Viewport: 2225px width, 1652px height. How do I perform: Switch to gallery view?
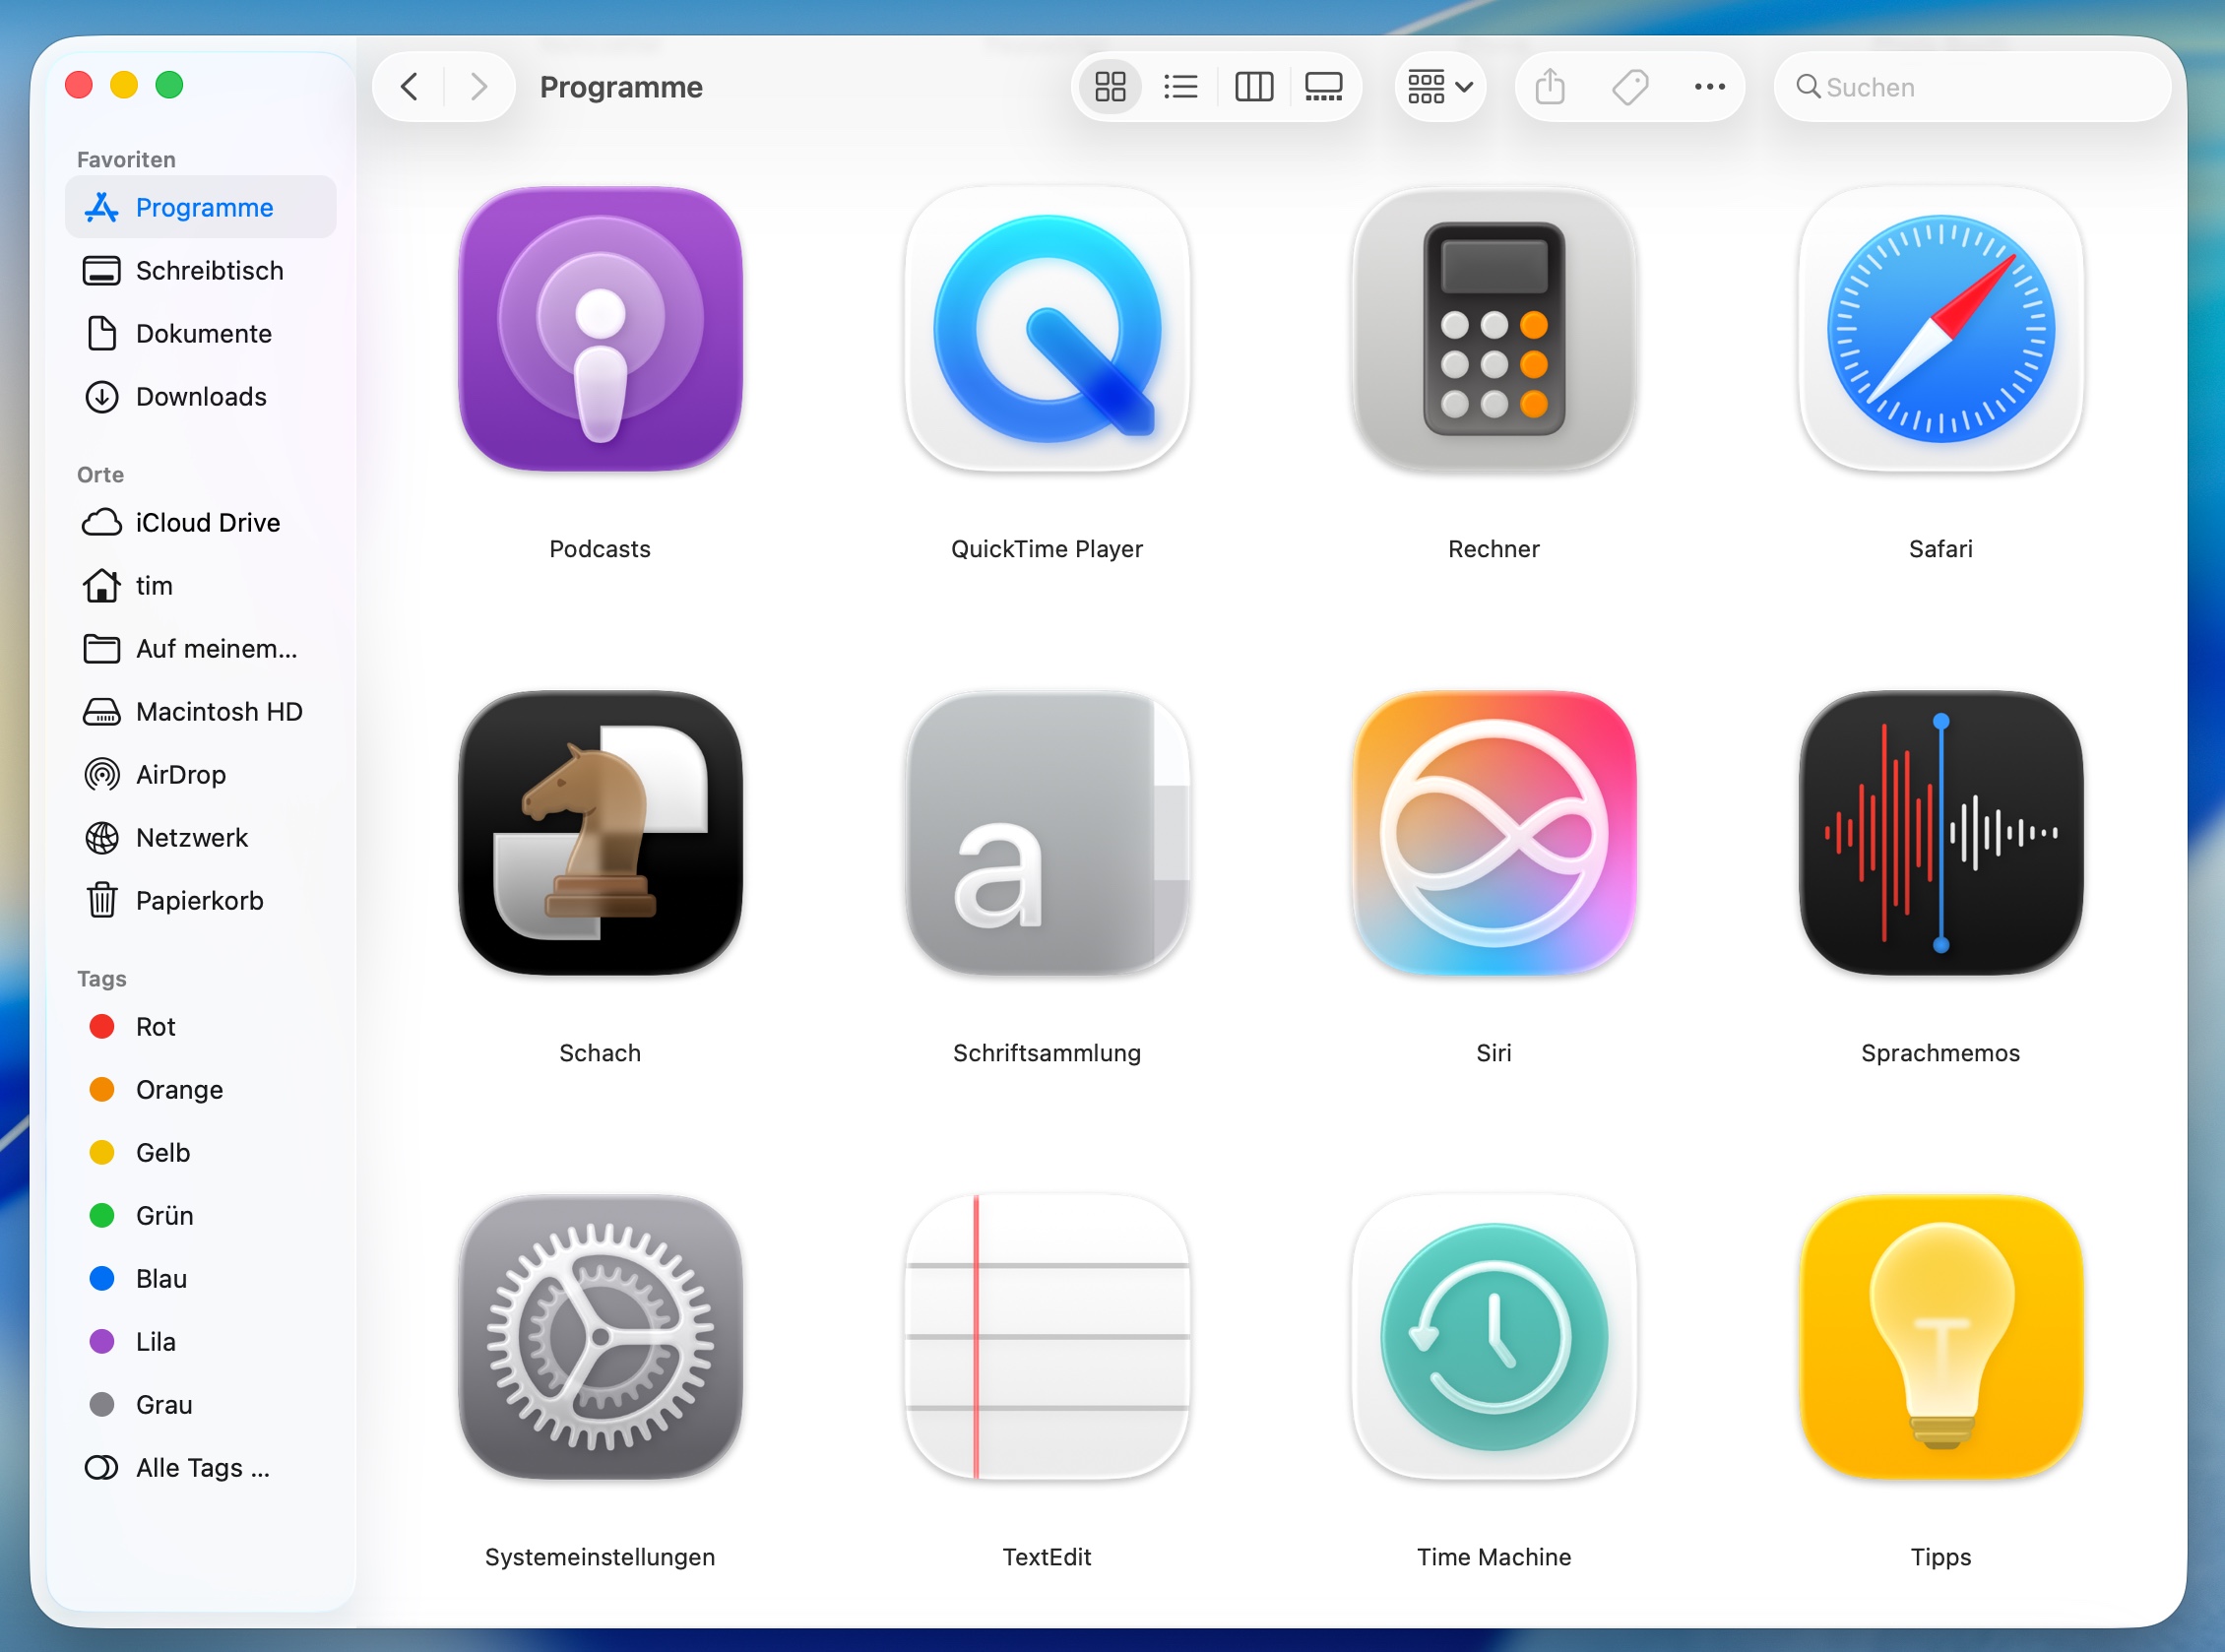tap(1323, 87)
